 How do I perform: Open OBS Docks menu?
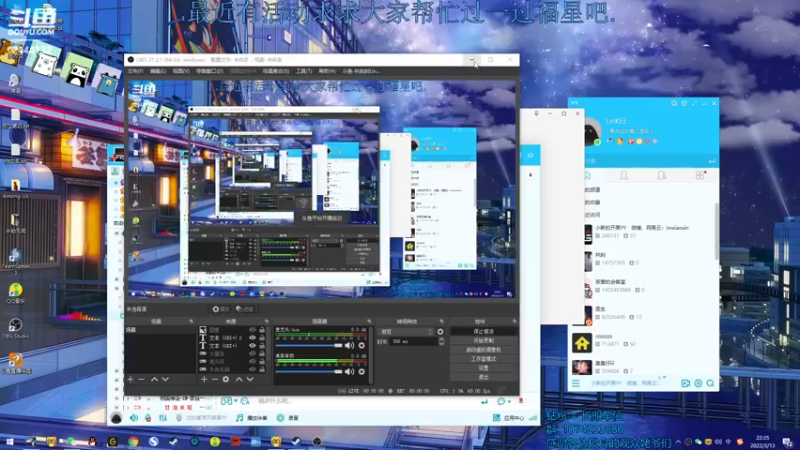209,71
